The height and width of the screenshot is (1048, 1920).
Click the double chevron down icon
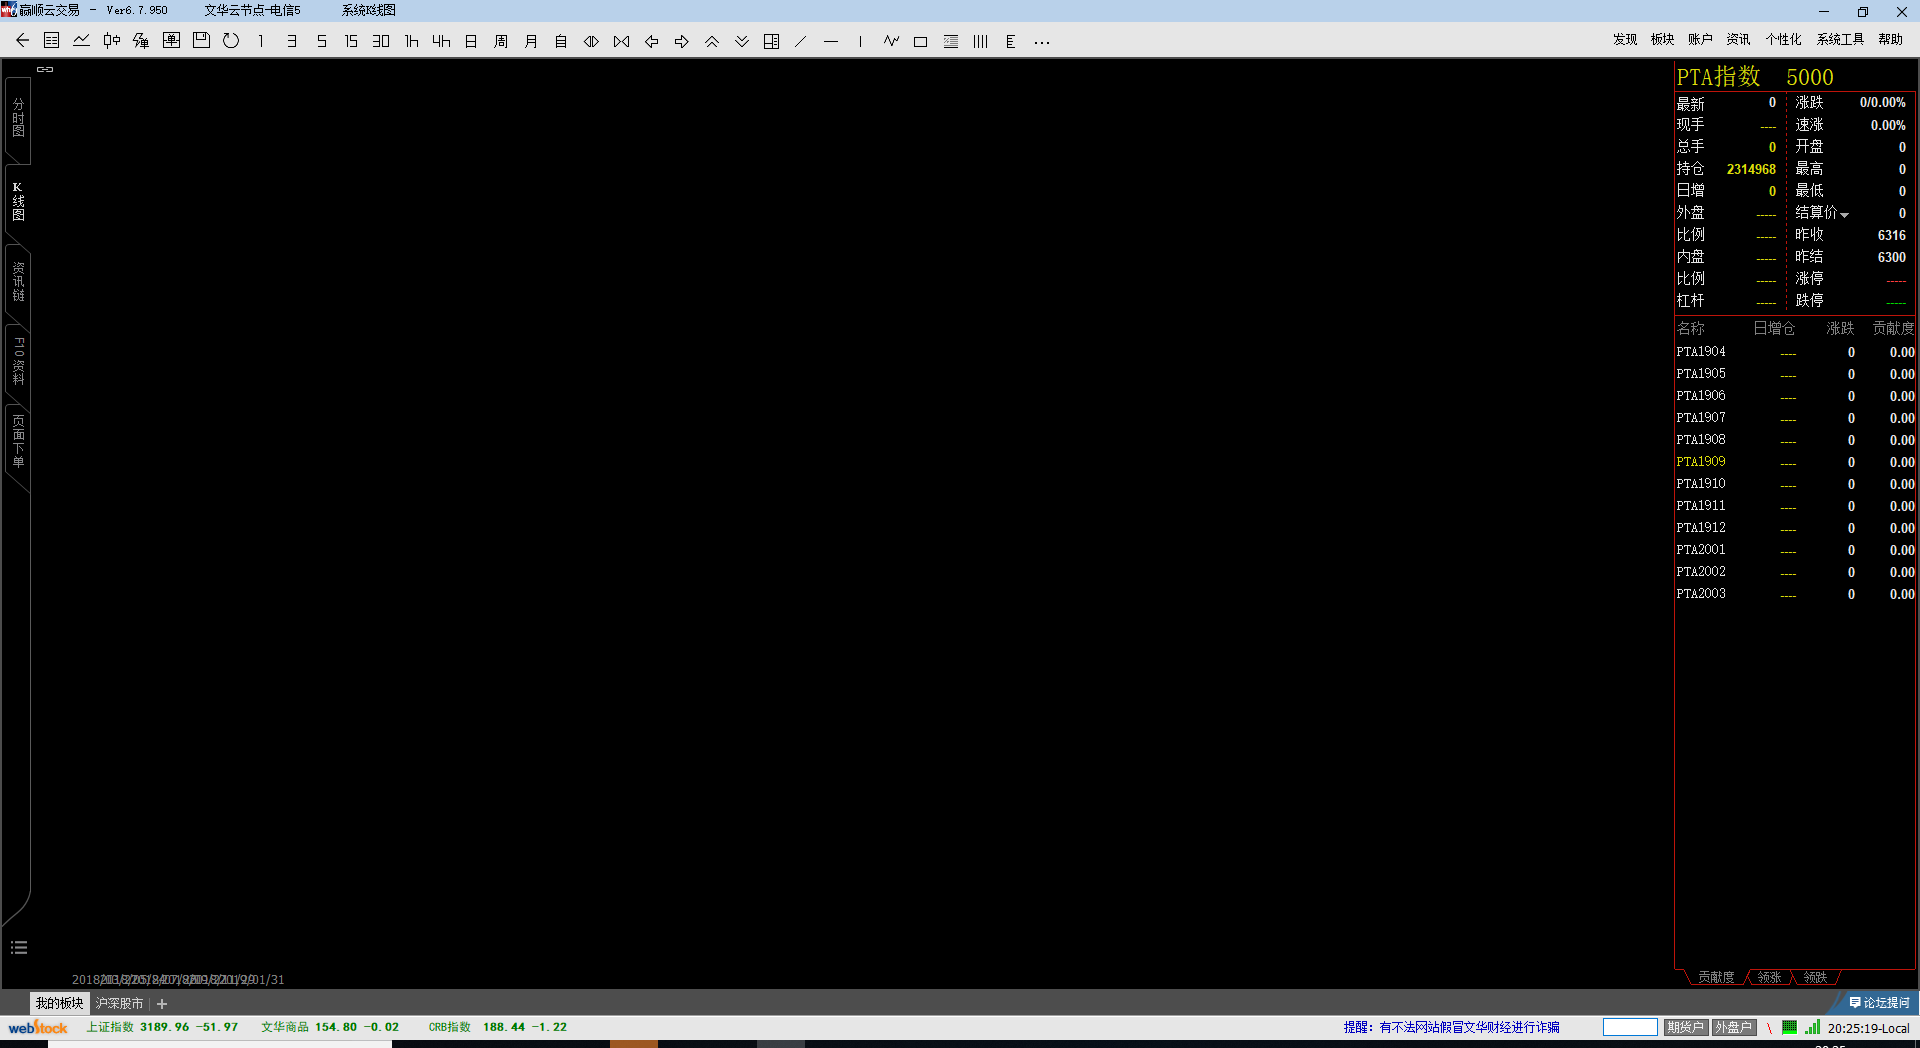pos(742,41)
